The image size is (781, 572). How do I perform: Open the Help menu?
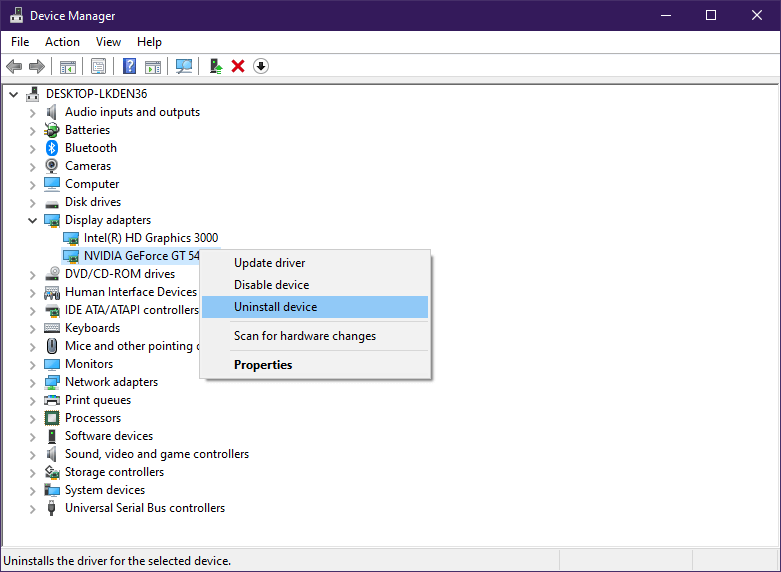pyautogui.click(x=149, y=42)
